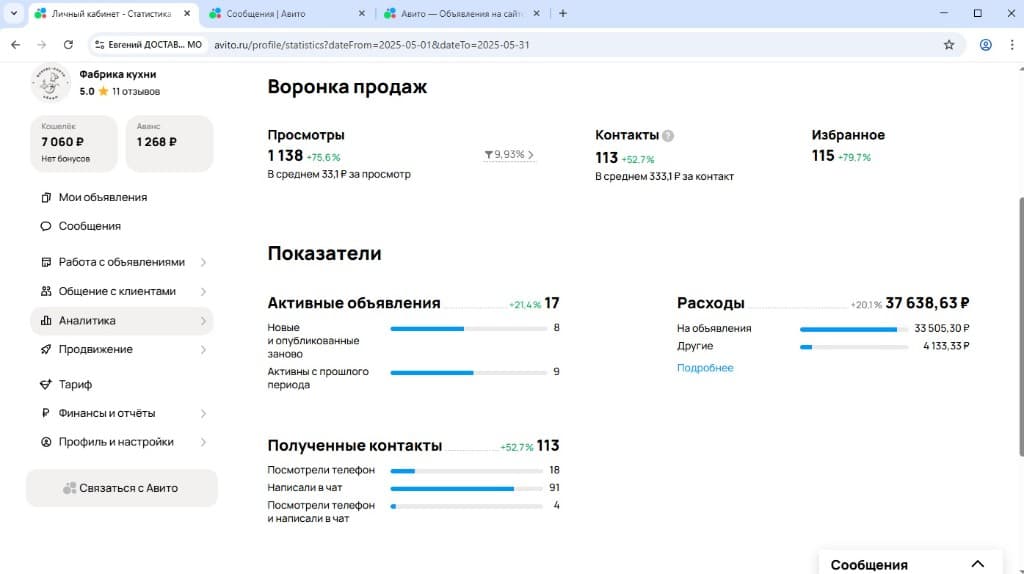View site information icon in address bar
This screenshot has height=574, width=1024.
99,45
